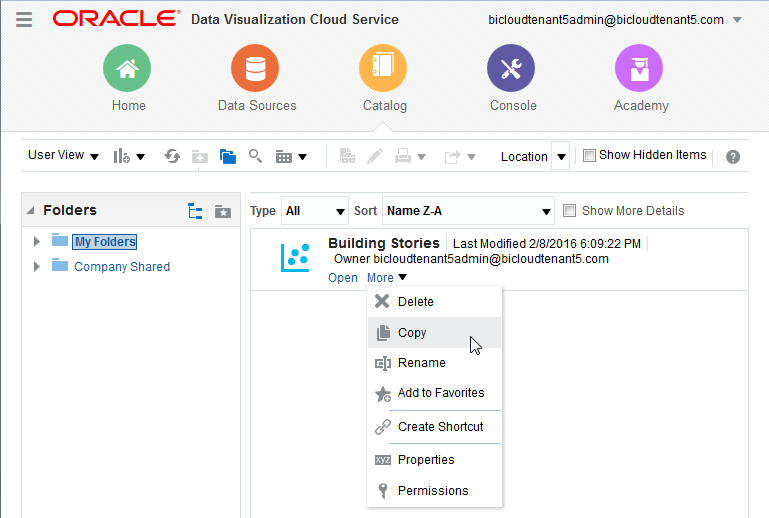The width and height of the screenshot is (769, 518).
Task: Choose Copy from the More menu
Action: click(435, 333)
